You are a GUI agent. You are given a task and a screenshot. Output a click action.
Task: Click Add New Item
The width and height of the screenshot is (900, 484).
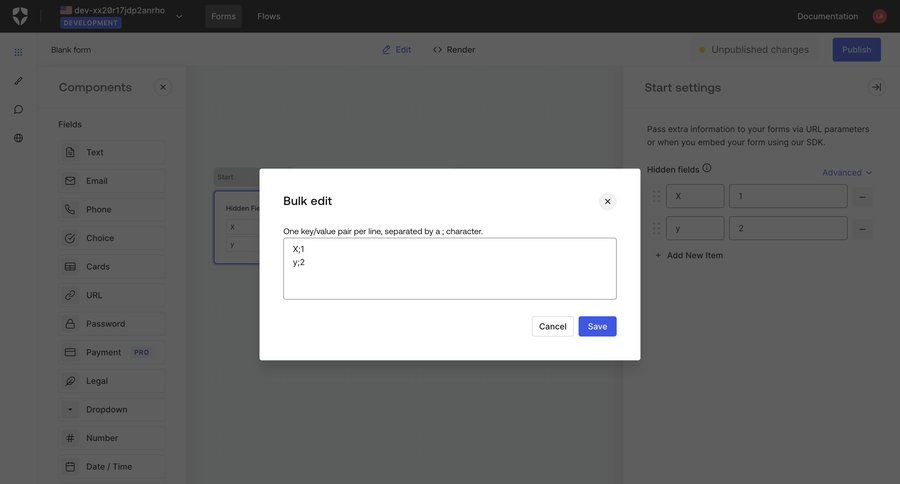[x=689, y=255]
